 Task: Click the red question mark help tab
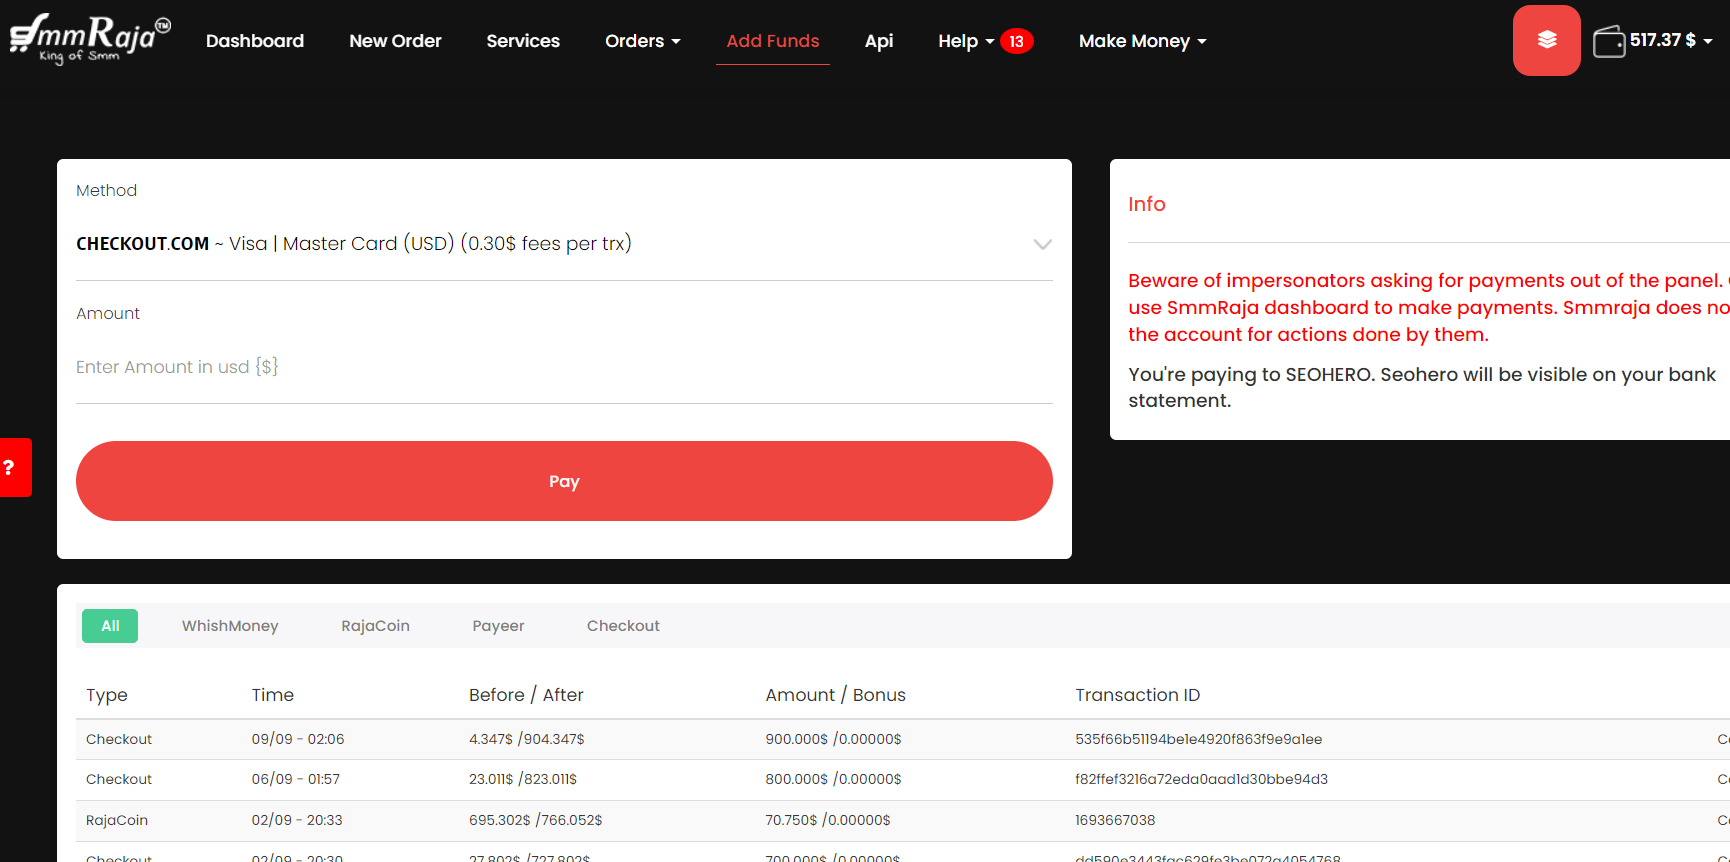12,467
